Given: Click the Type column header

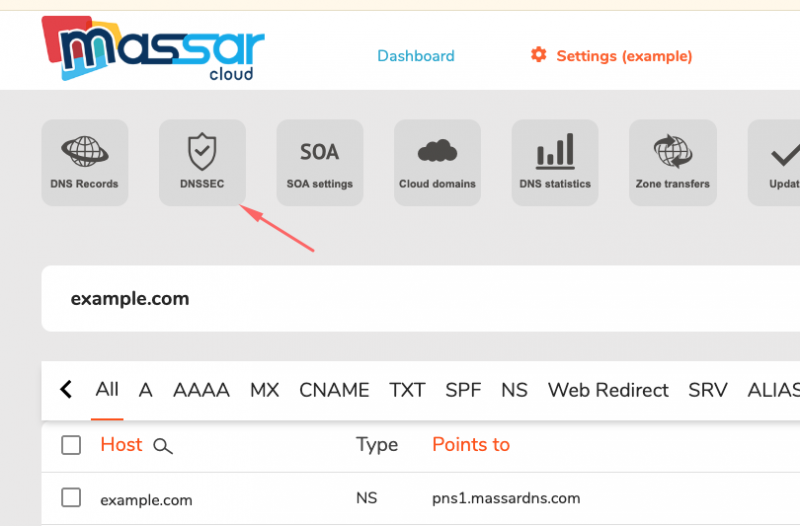Looking at the screenshot, I should pyautogui.click(x=377, y=445).
